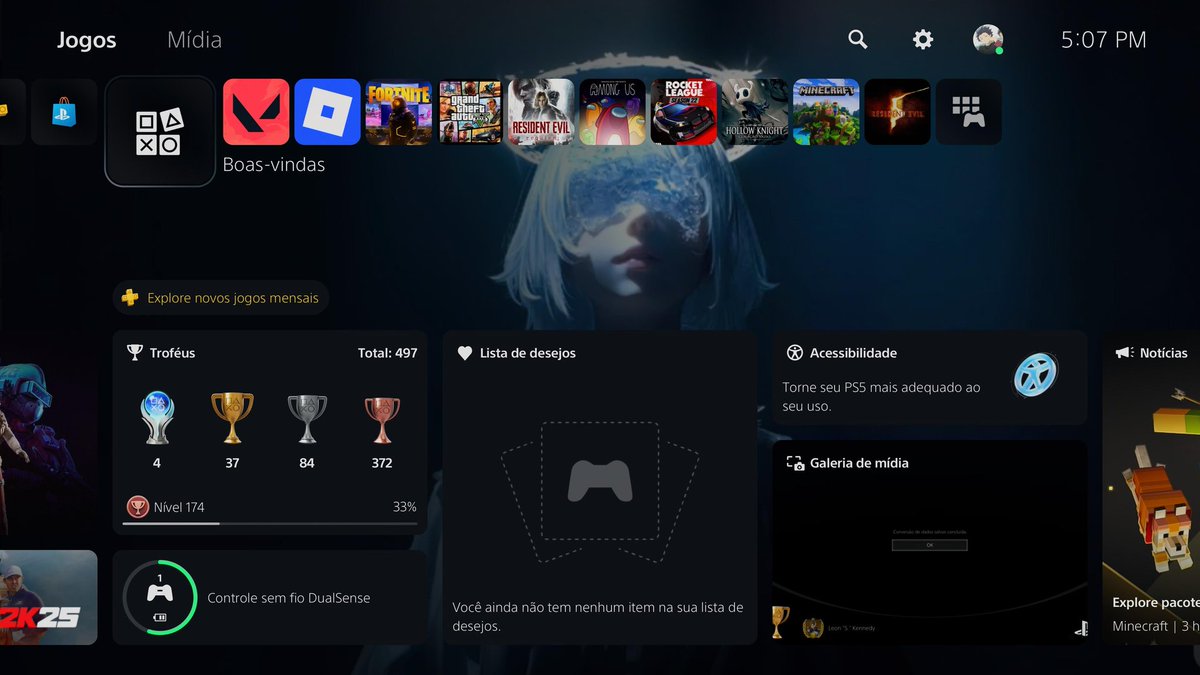
Task: Open the Lista de desejos card
Action: tap(600, 488)
